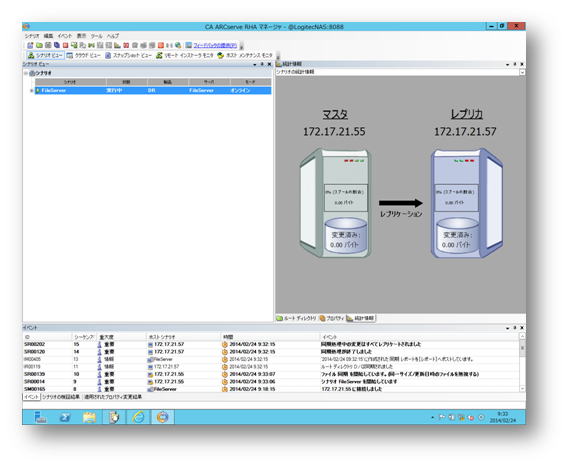The height and width of the screenshot is (467, 568).
Task: Open リモート インストーラ モニタ
Action: 185,55
